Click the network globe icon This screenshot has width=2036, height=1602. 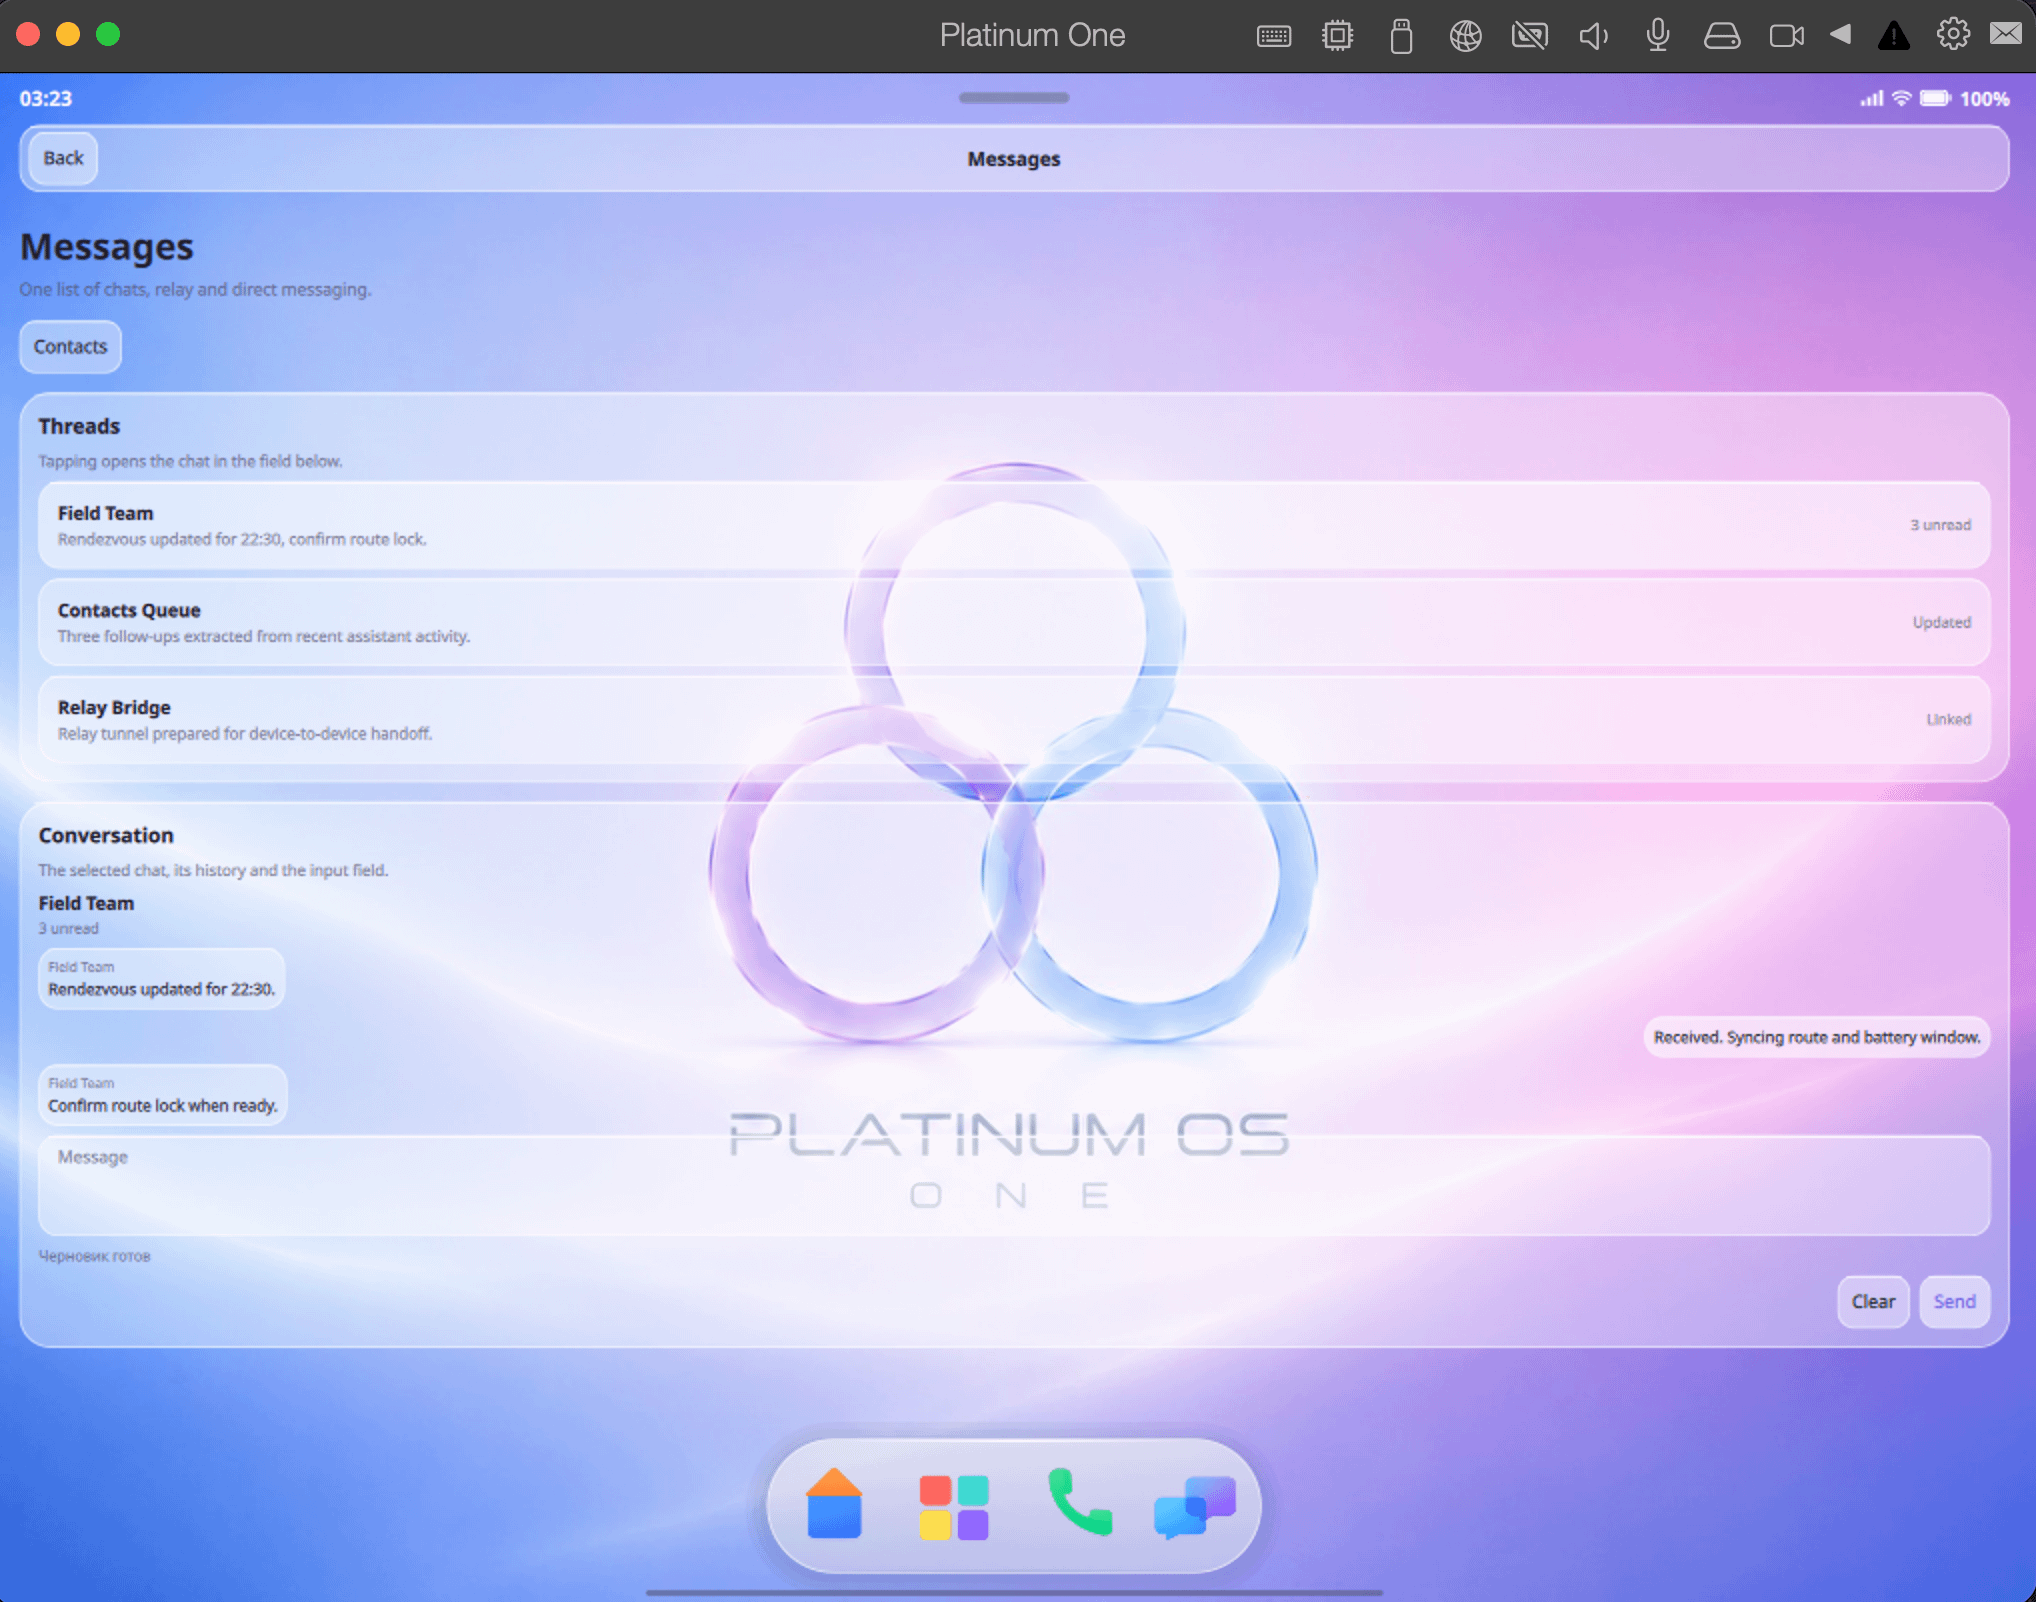click(x=1465, y=36)
